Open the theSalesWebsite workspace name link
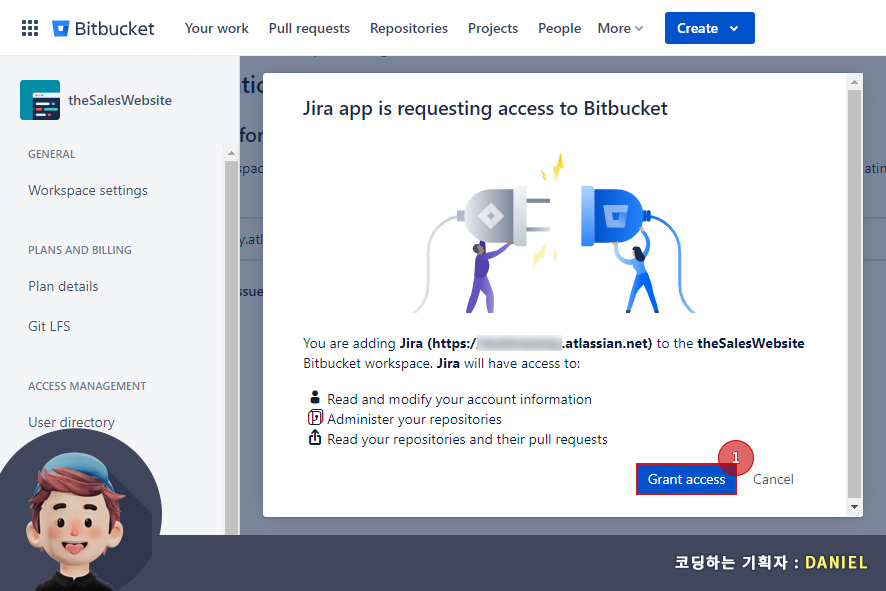The image size is (886, 591). pos(120,100)
